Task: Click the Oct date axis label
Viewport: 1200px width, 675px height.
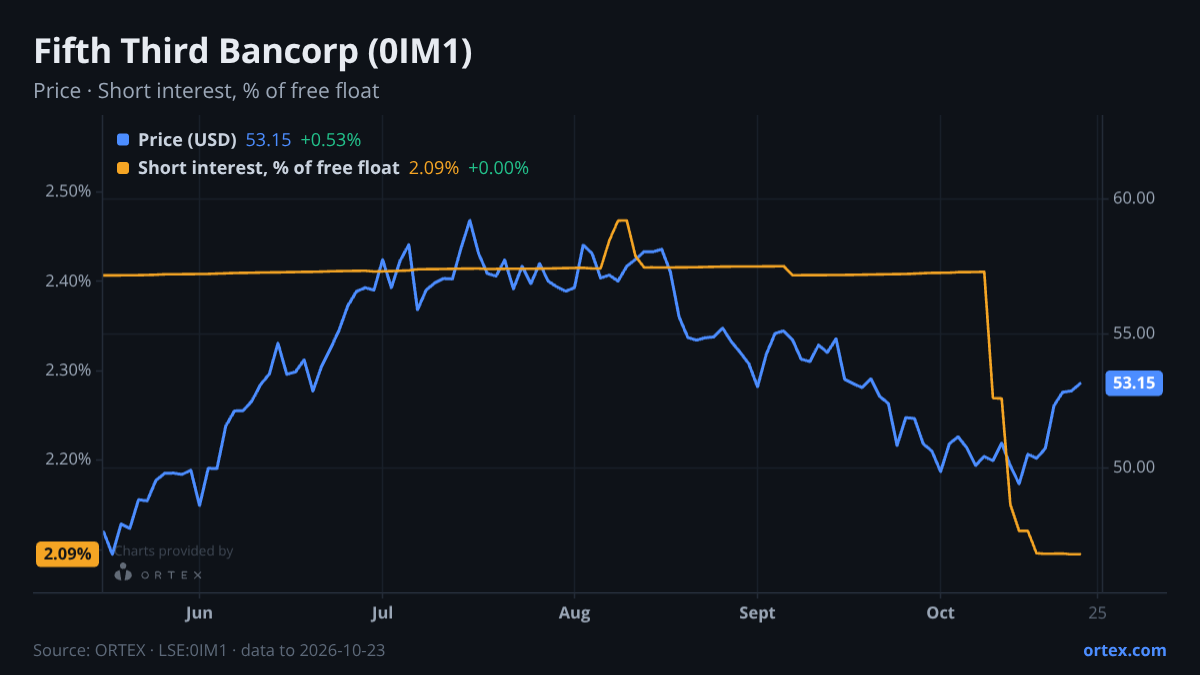Action: 941,613
